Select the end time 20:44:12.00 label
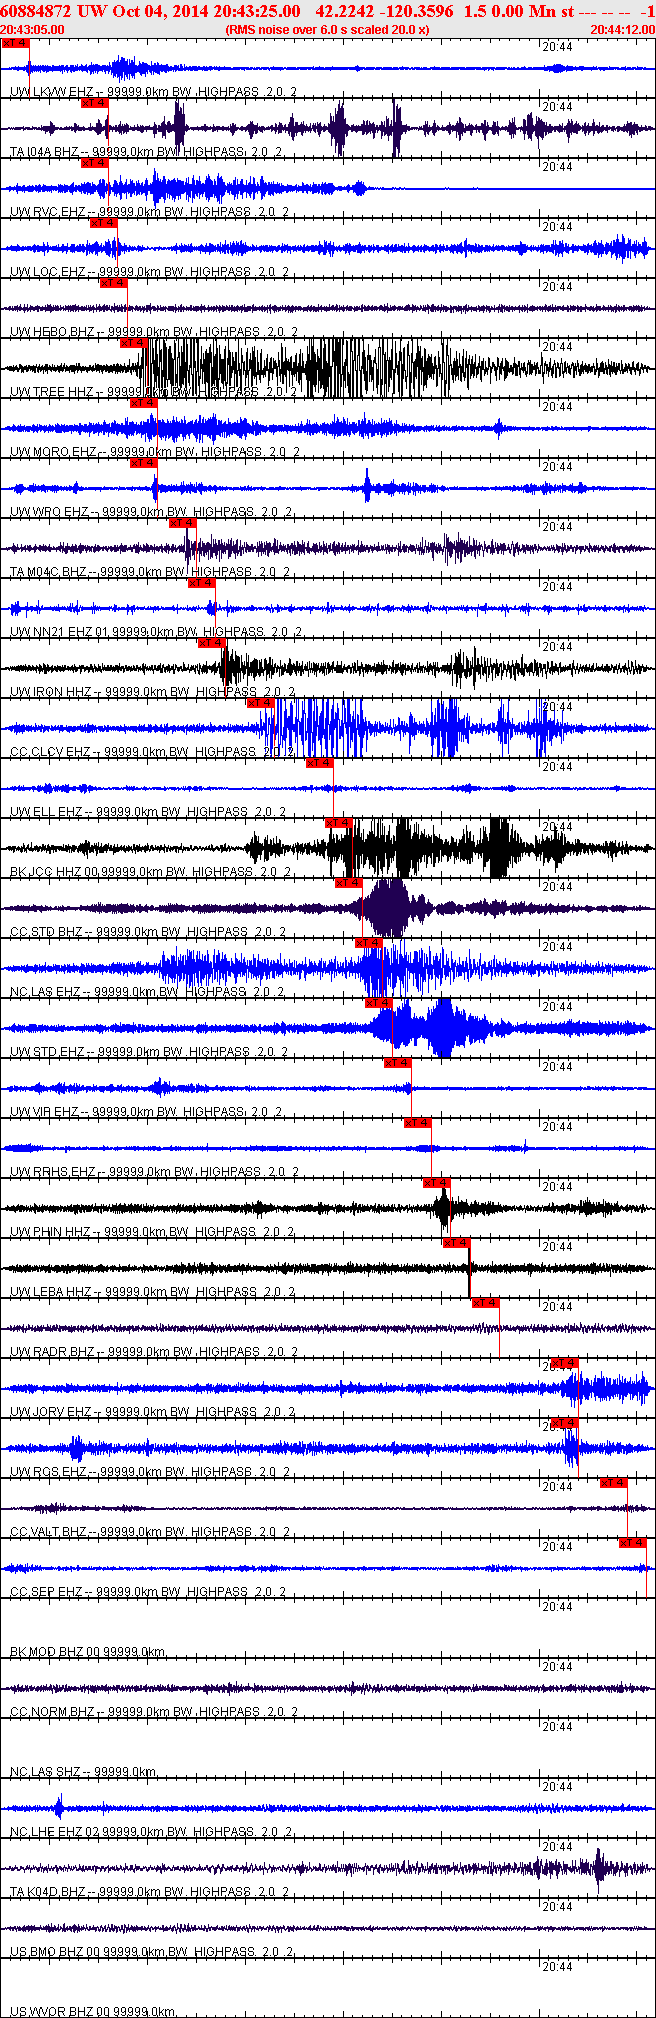 (622, 30)
